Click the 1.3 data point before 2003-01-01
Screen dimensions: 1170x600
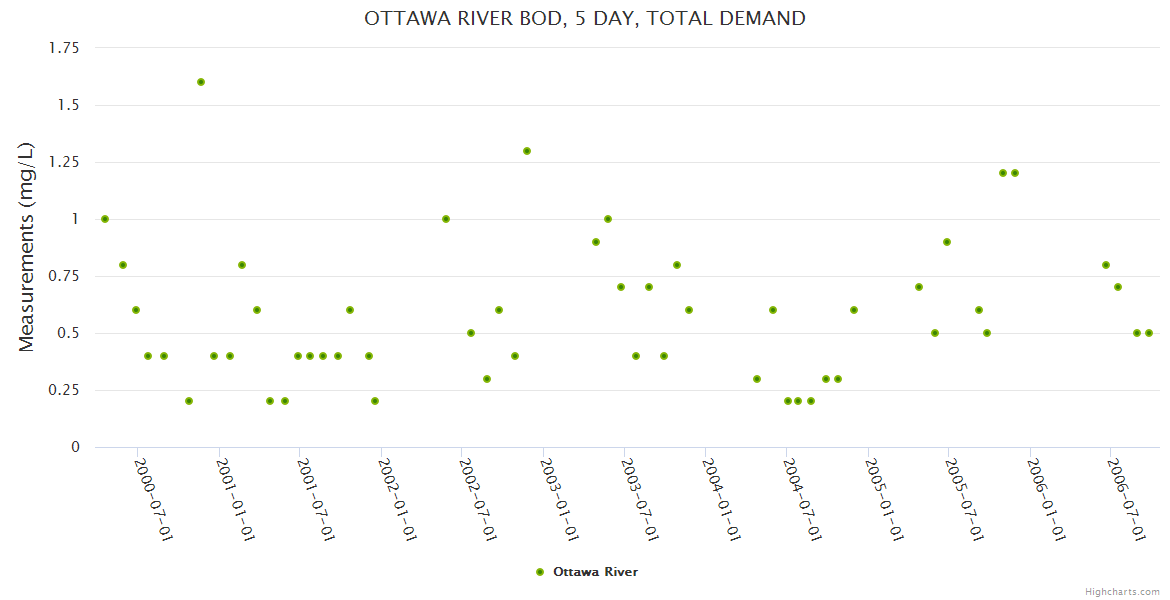click(x=527, y=151)
